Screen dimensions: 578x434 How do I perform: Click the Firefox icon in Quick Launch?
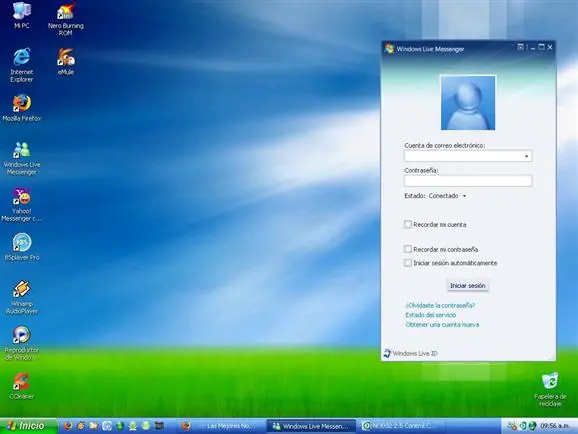point(68,426)
